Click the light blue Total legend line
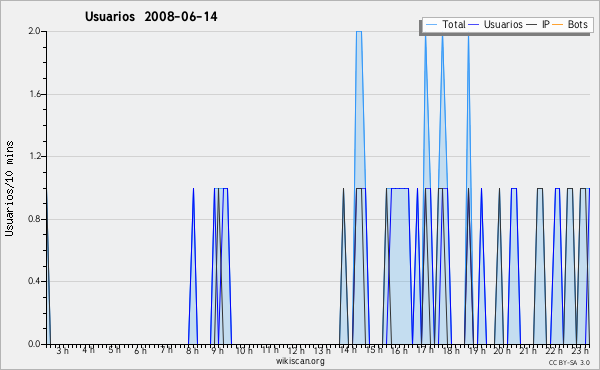 pos(431,25)
